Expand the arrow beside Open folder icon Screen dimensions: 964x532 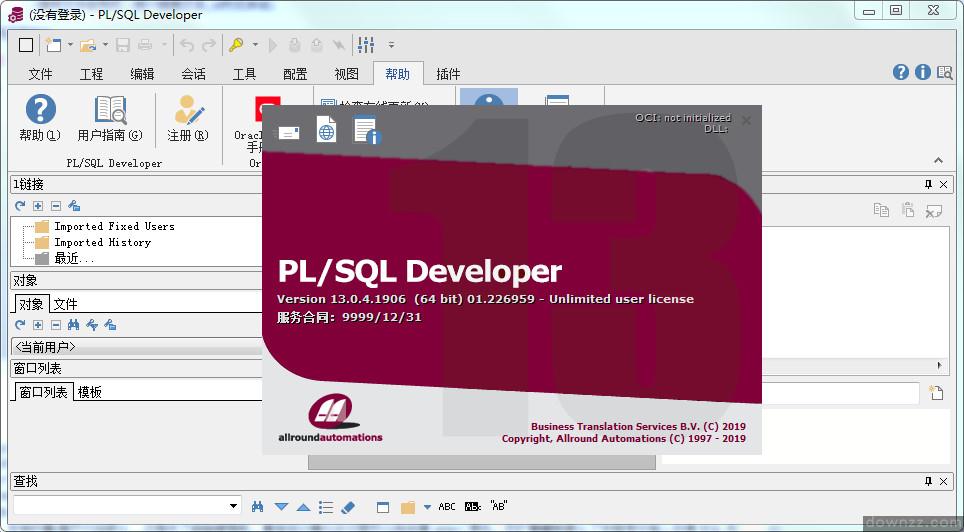pyautogui.click(x=105, y=45)
